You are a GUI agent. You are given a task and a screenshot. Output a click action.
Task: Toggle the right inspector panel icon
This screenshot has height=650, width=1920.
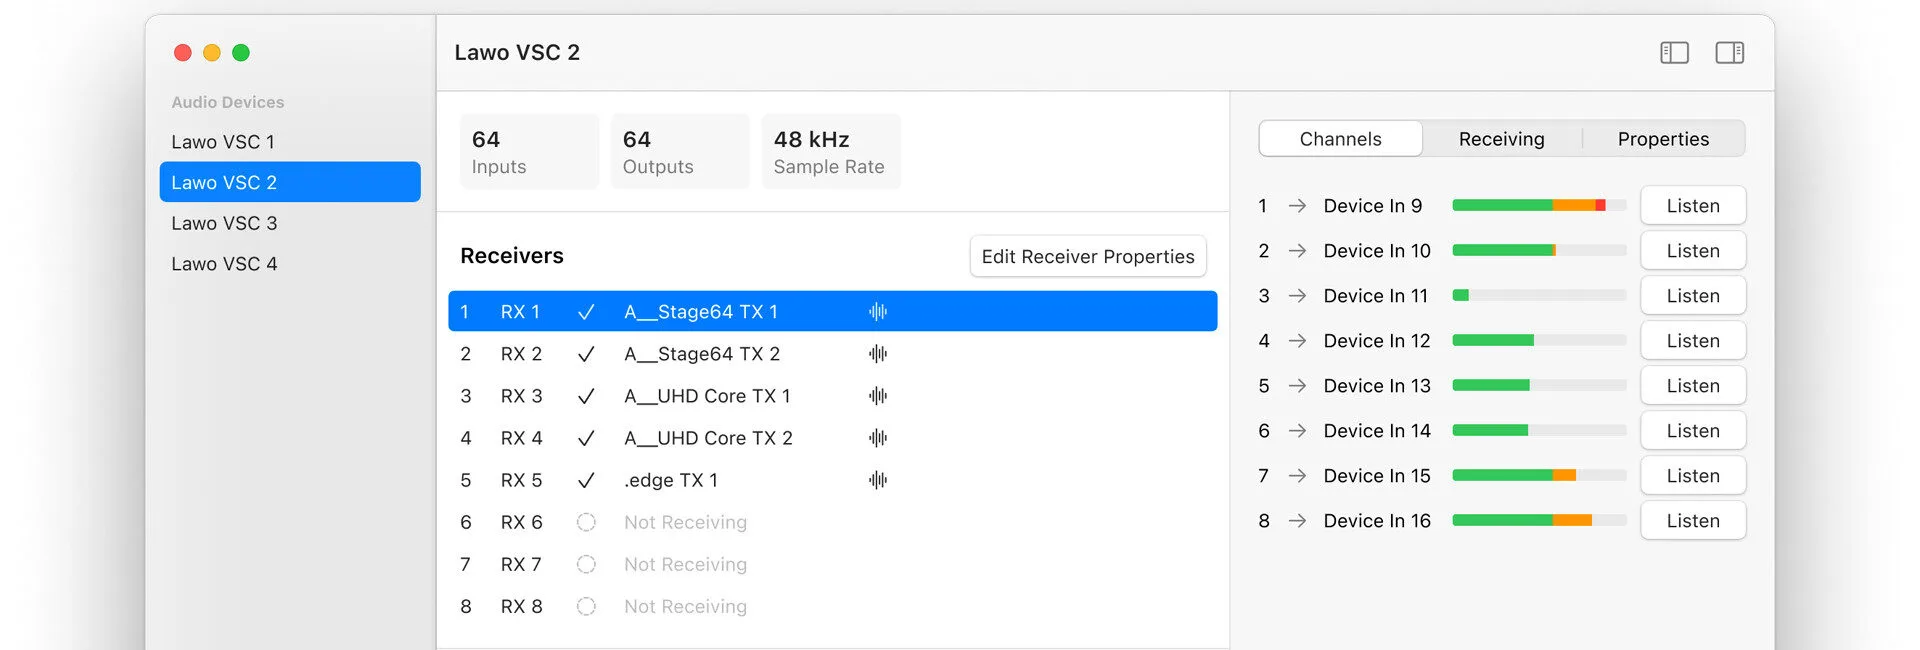[1729, 53]
